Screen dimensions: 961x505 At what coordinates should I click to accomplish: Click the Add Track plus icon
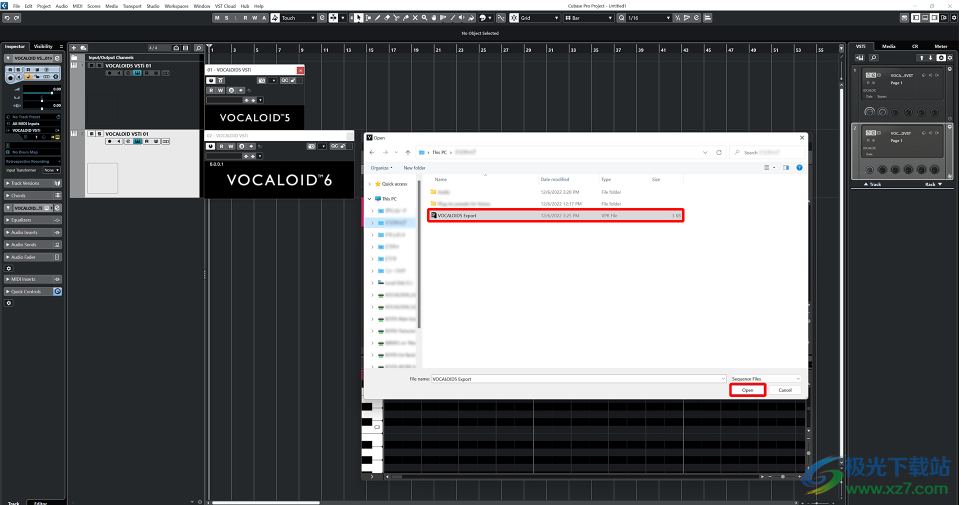click(x=74, y=48)
